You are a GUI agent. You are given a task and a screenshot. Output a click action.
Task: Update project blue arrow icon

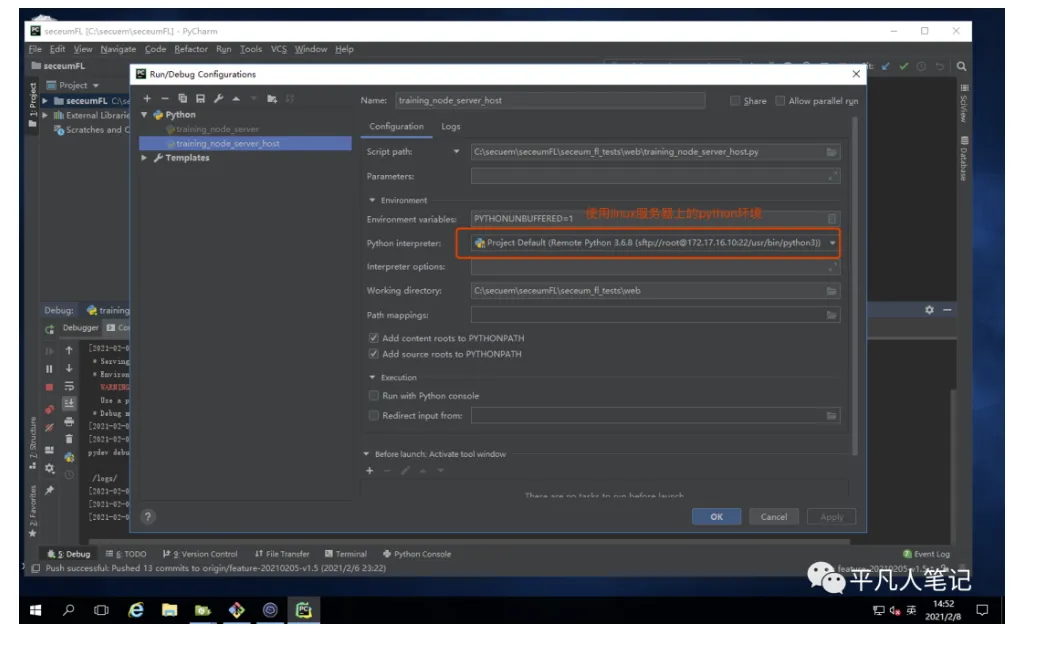886,66
